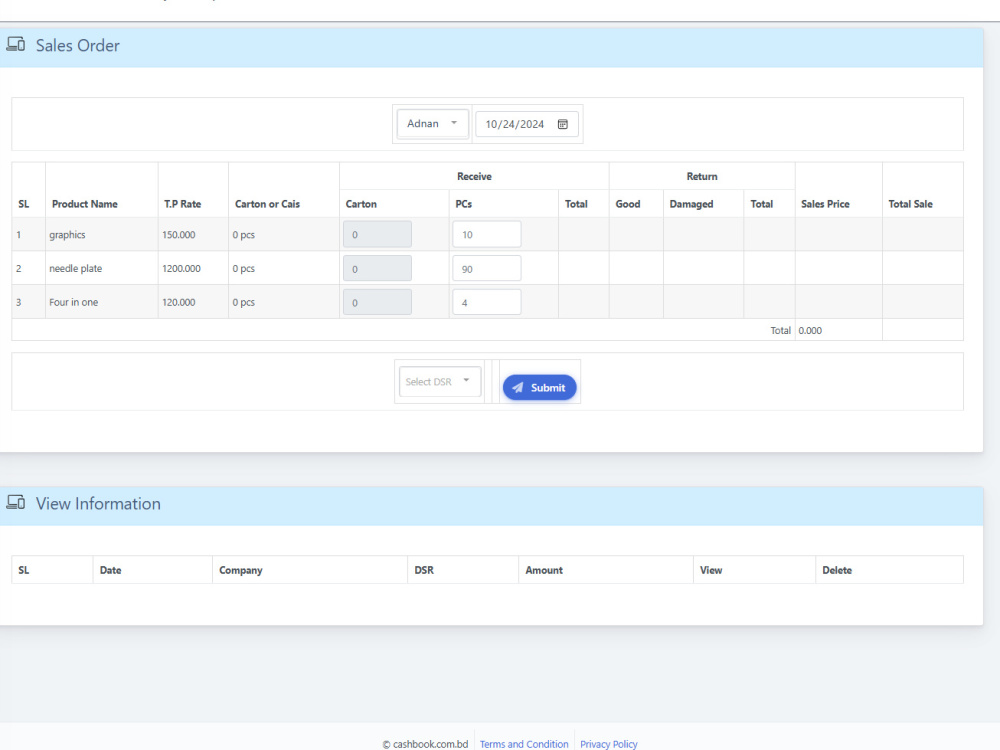Open the Privacy Policy link
Image resolution: width=1000 pixels, height=750 pixels.
point(608,744)
